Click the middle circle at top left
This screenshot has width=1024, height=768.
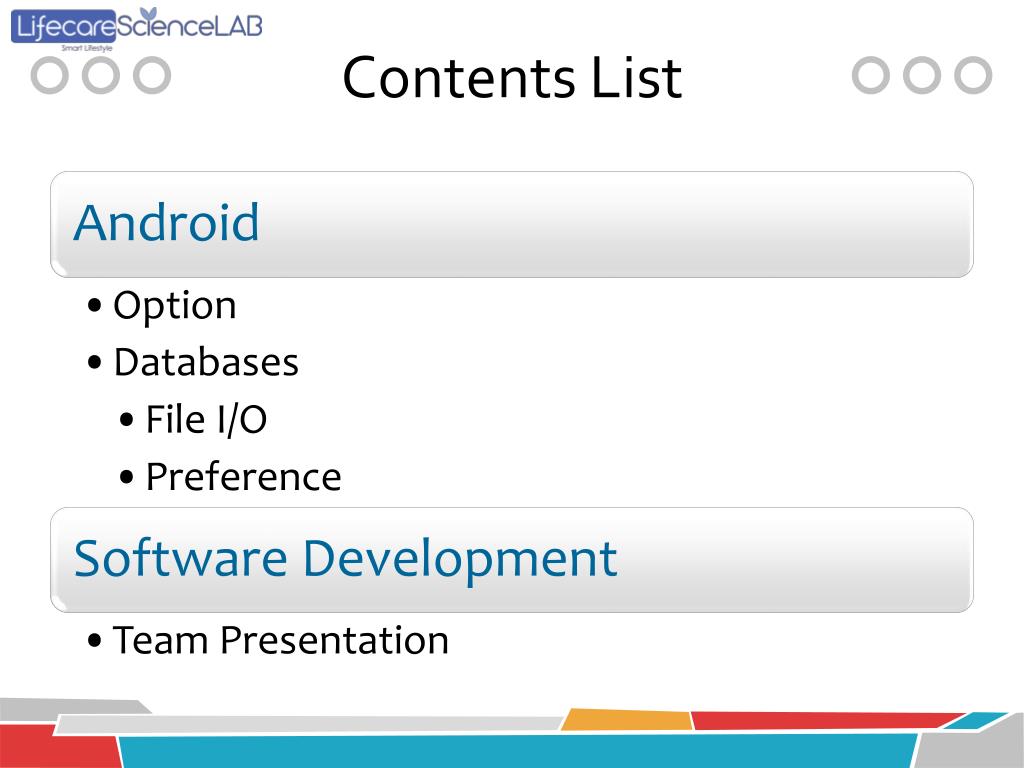101,75
